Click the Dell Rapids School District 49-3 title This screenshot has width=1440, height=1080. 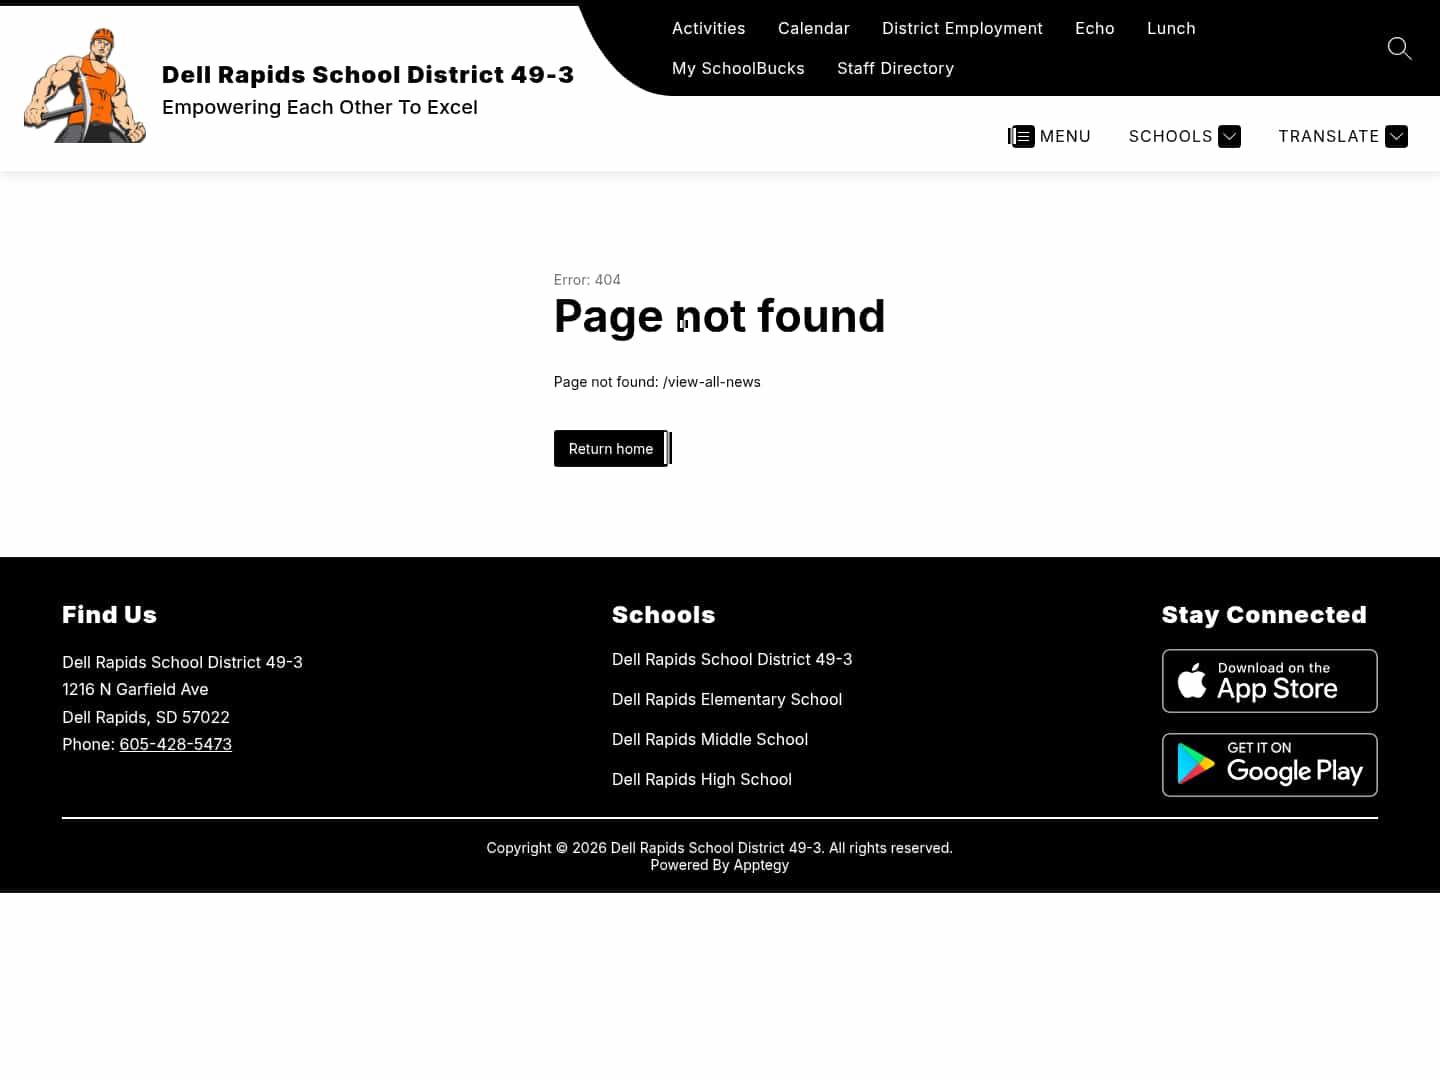point(368,74)
